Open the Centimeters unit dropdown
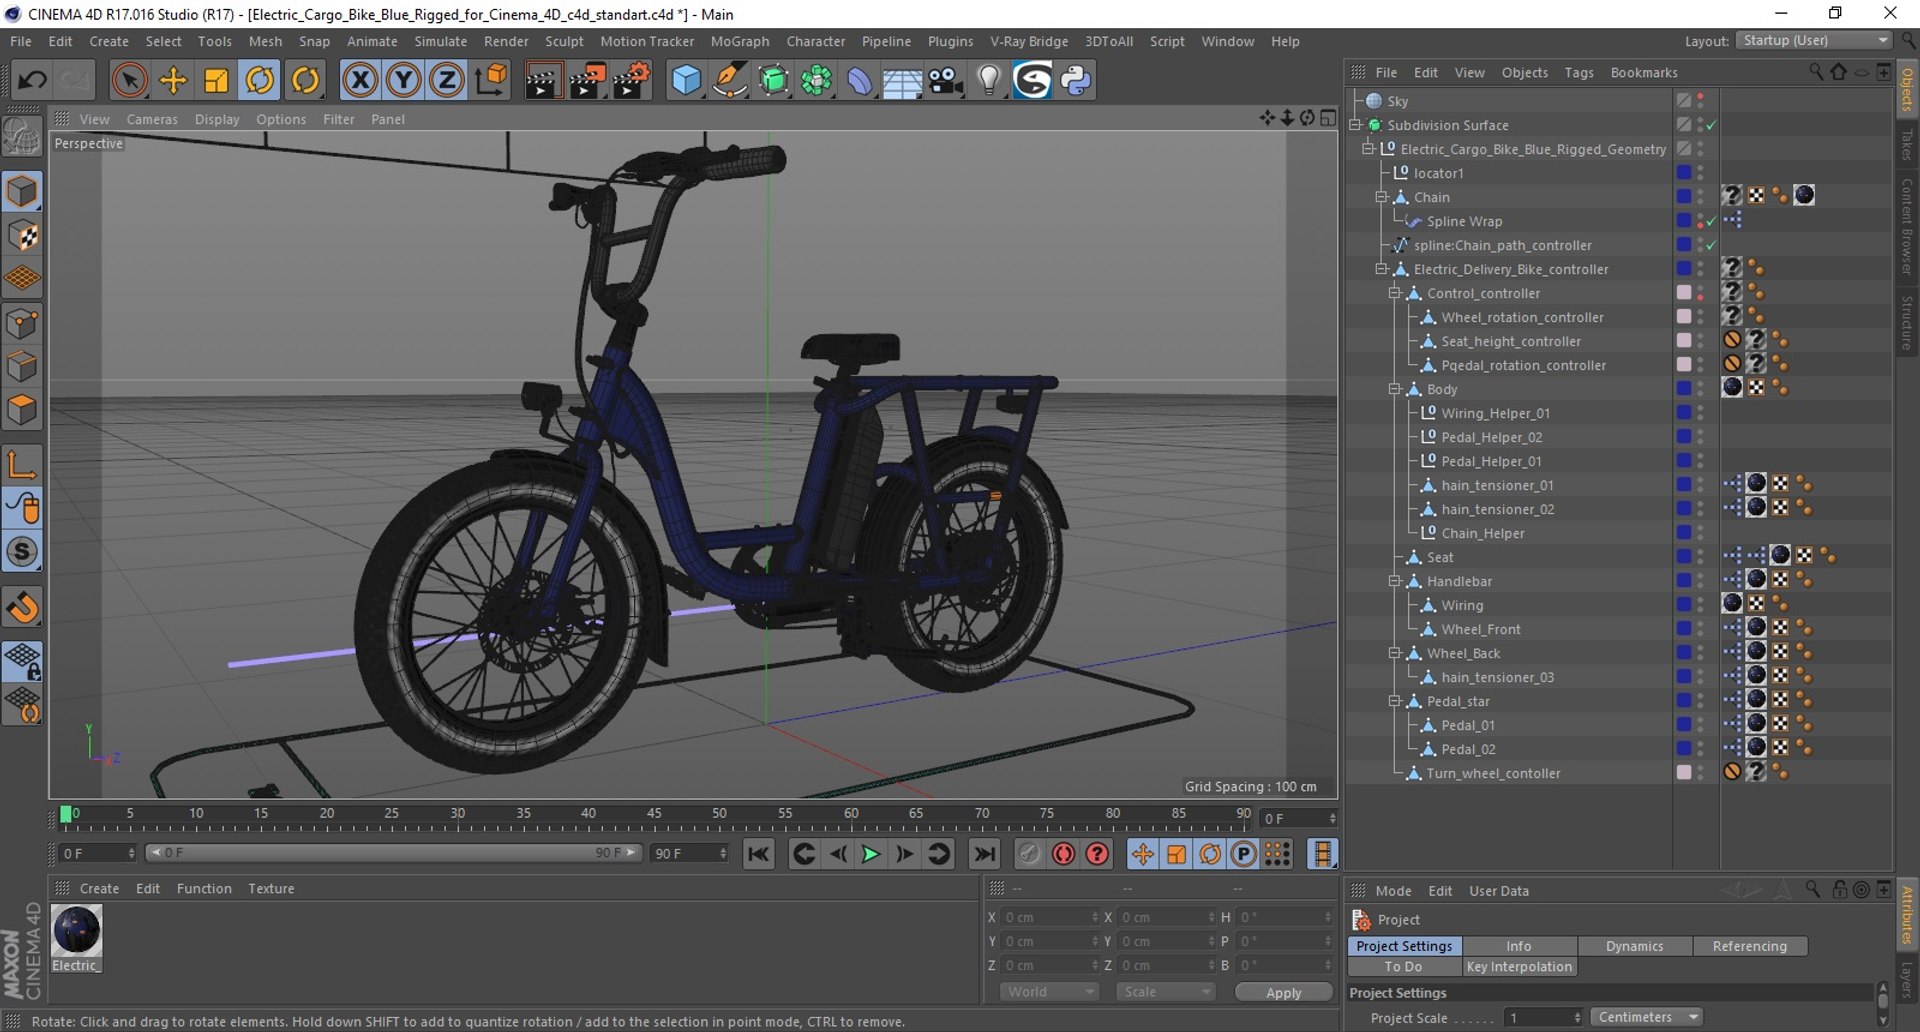Screen dimensions: 1920x1032 point(1647,1017)
